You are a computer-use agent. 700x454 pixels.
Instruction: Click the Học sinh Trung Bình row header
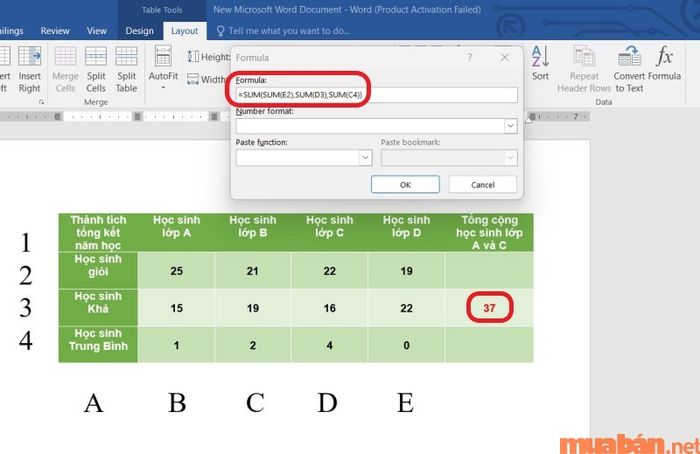(98, 344)
